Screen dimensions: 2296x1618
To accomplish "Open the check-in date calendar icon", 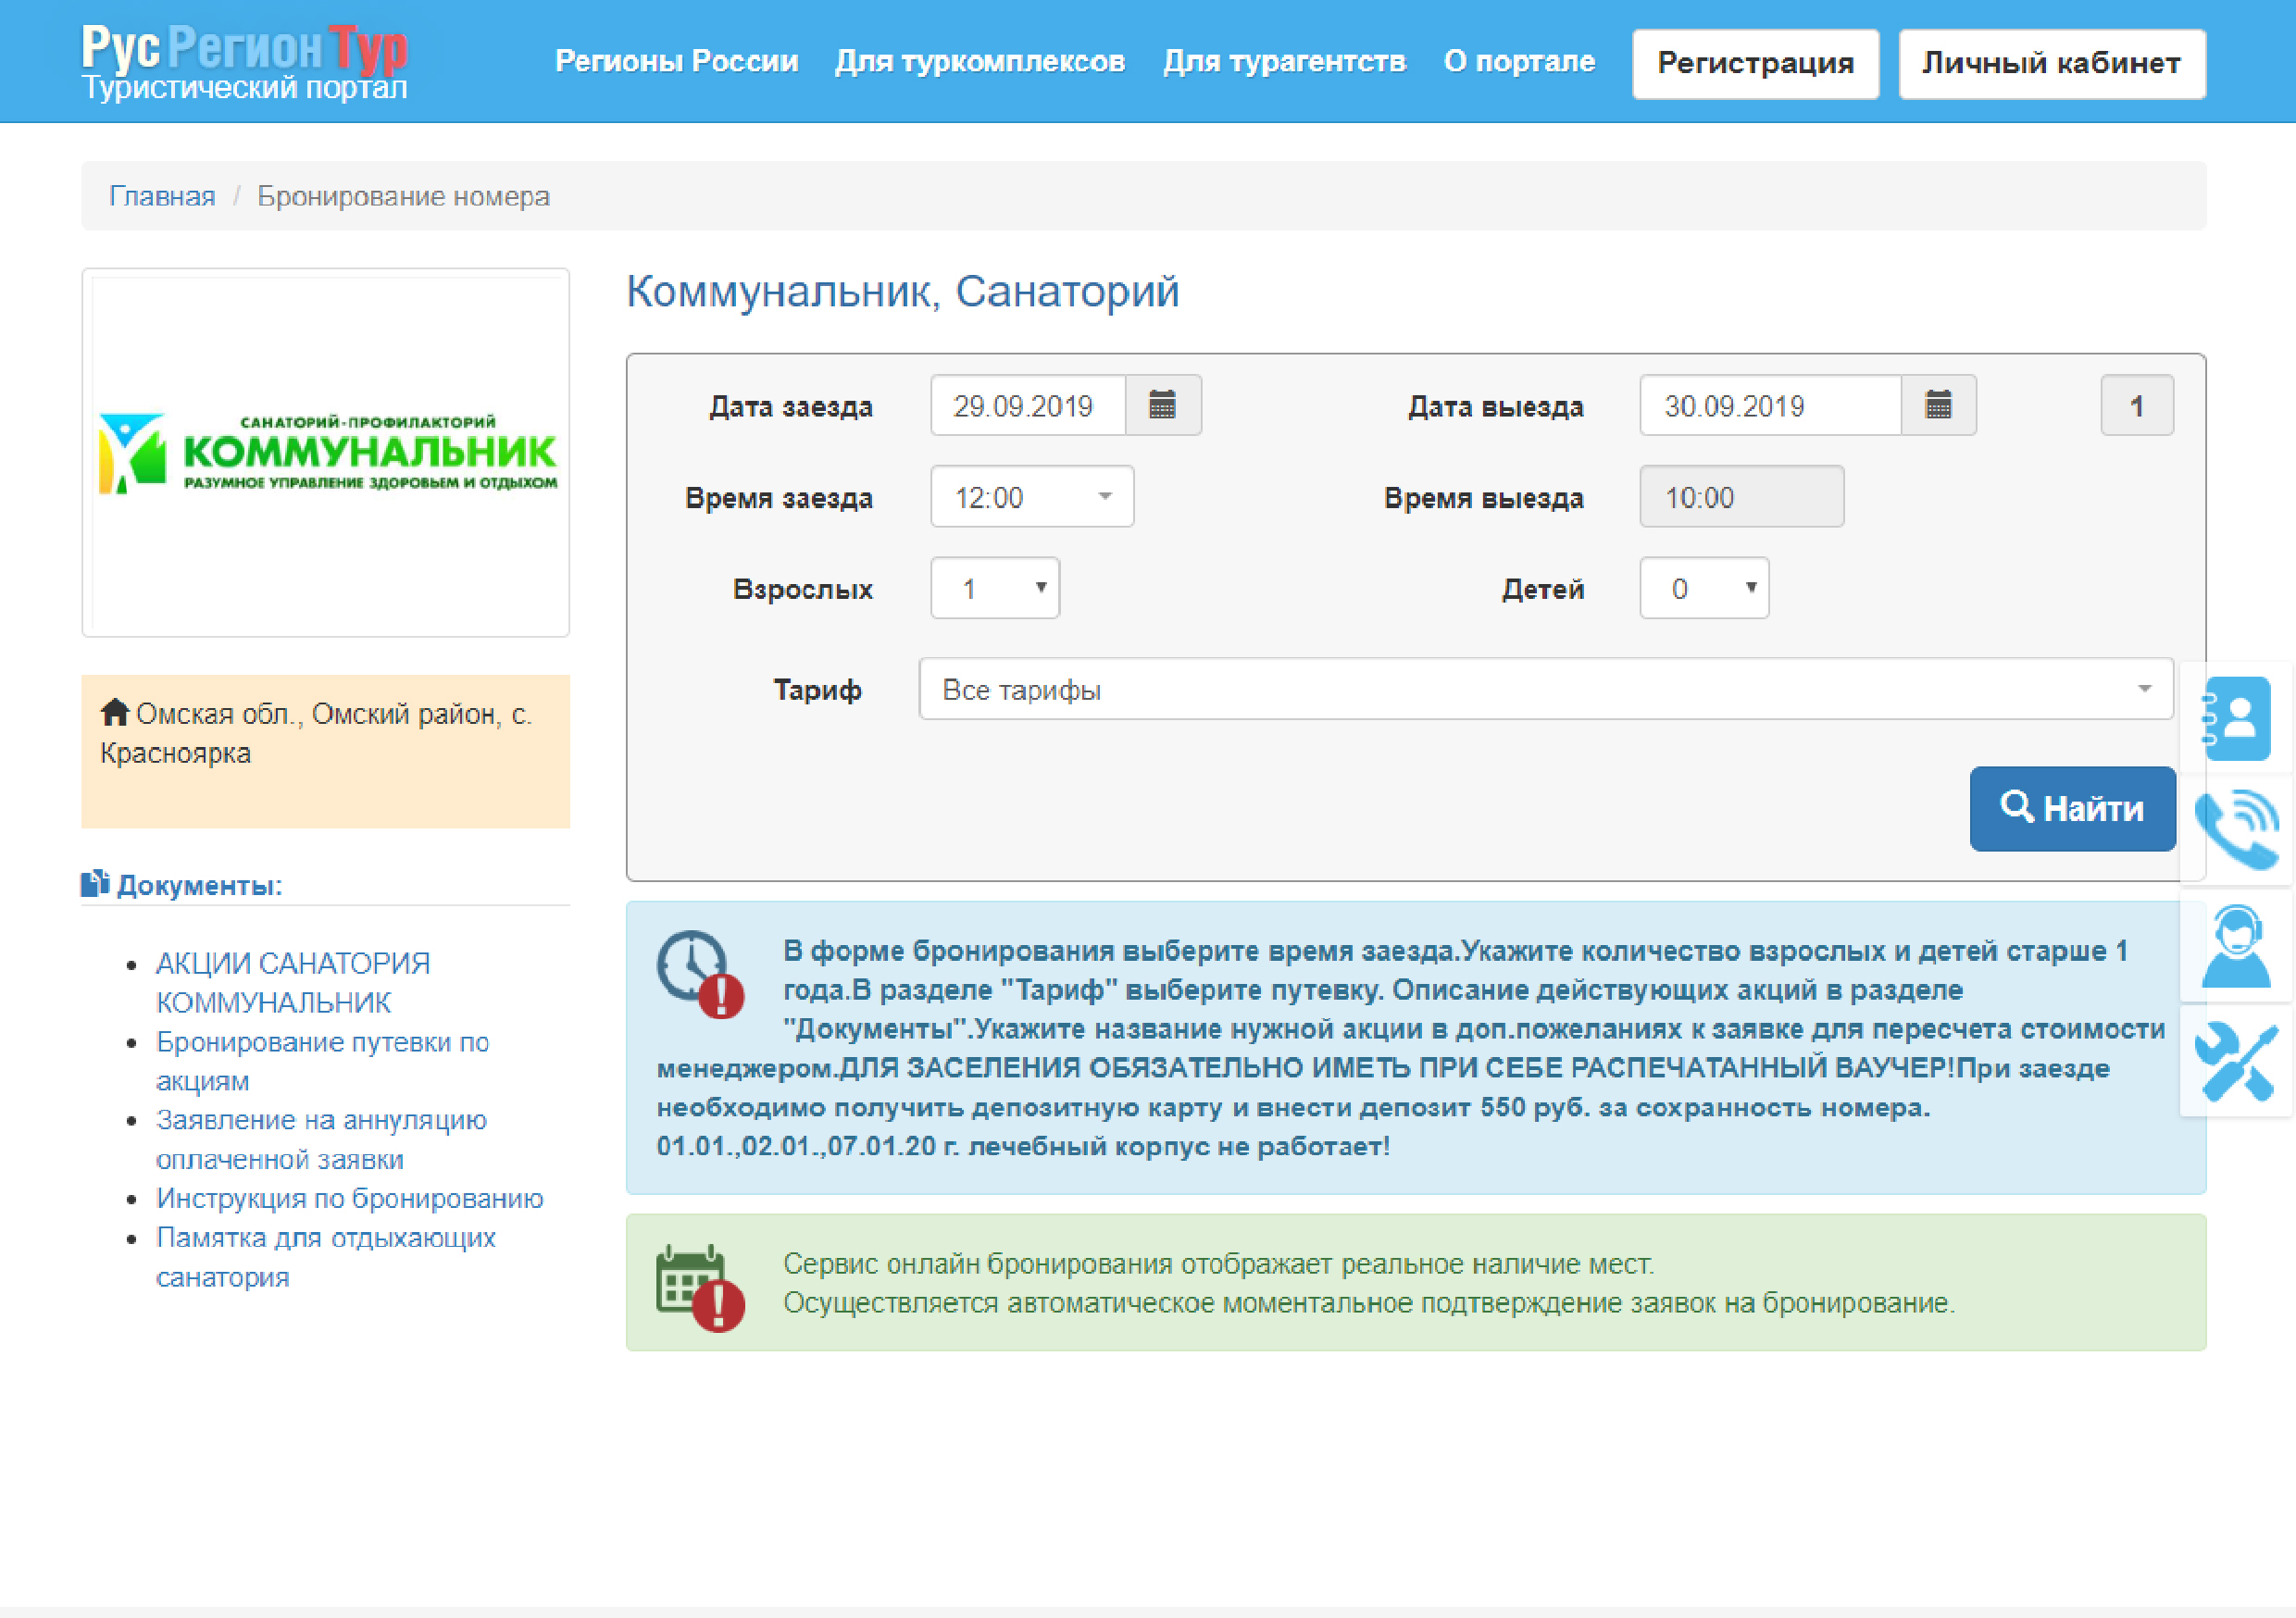I will coord(1162,405).
